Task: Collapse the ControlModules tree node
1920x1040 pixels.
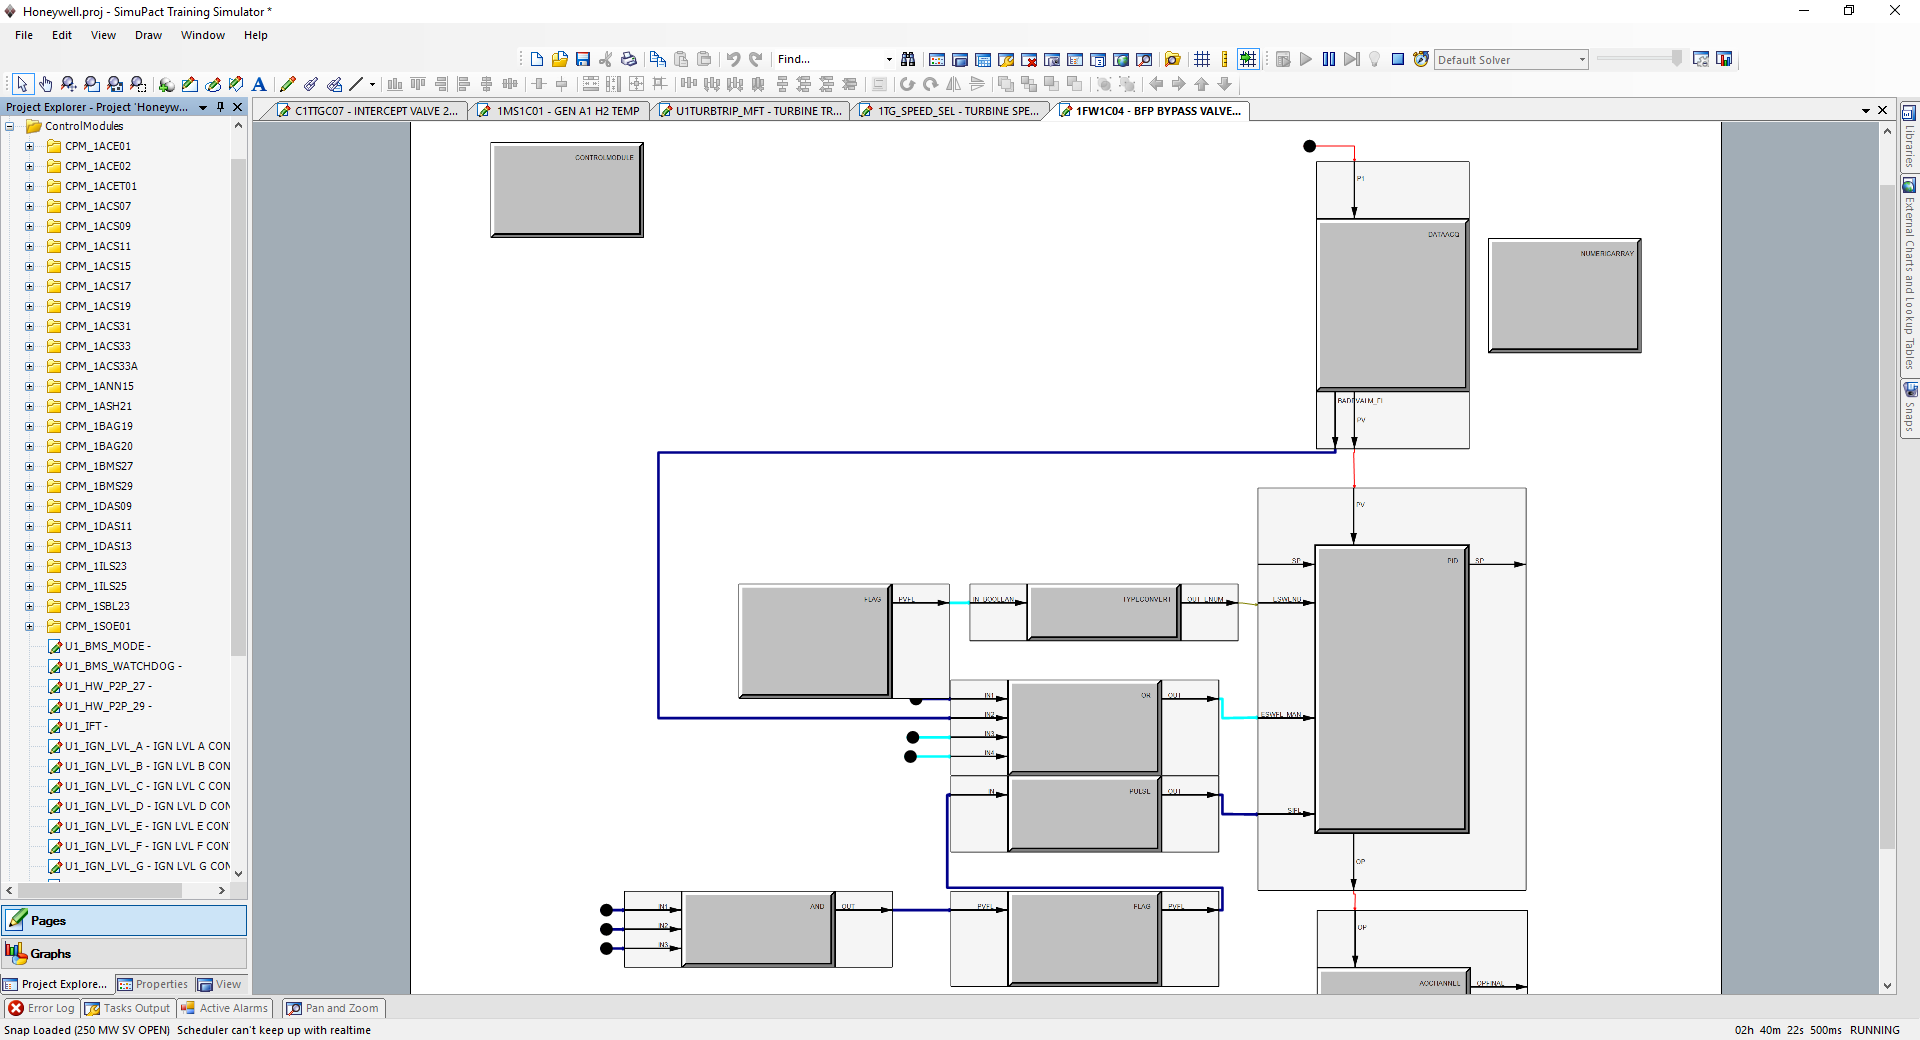Action: [10, 127]
